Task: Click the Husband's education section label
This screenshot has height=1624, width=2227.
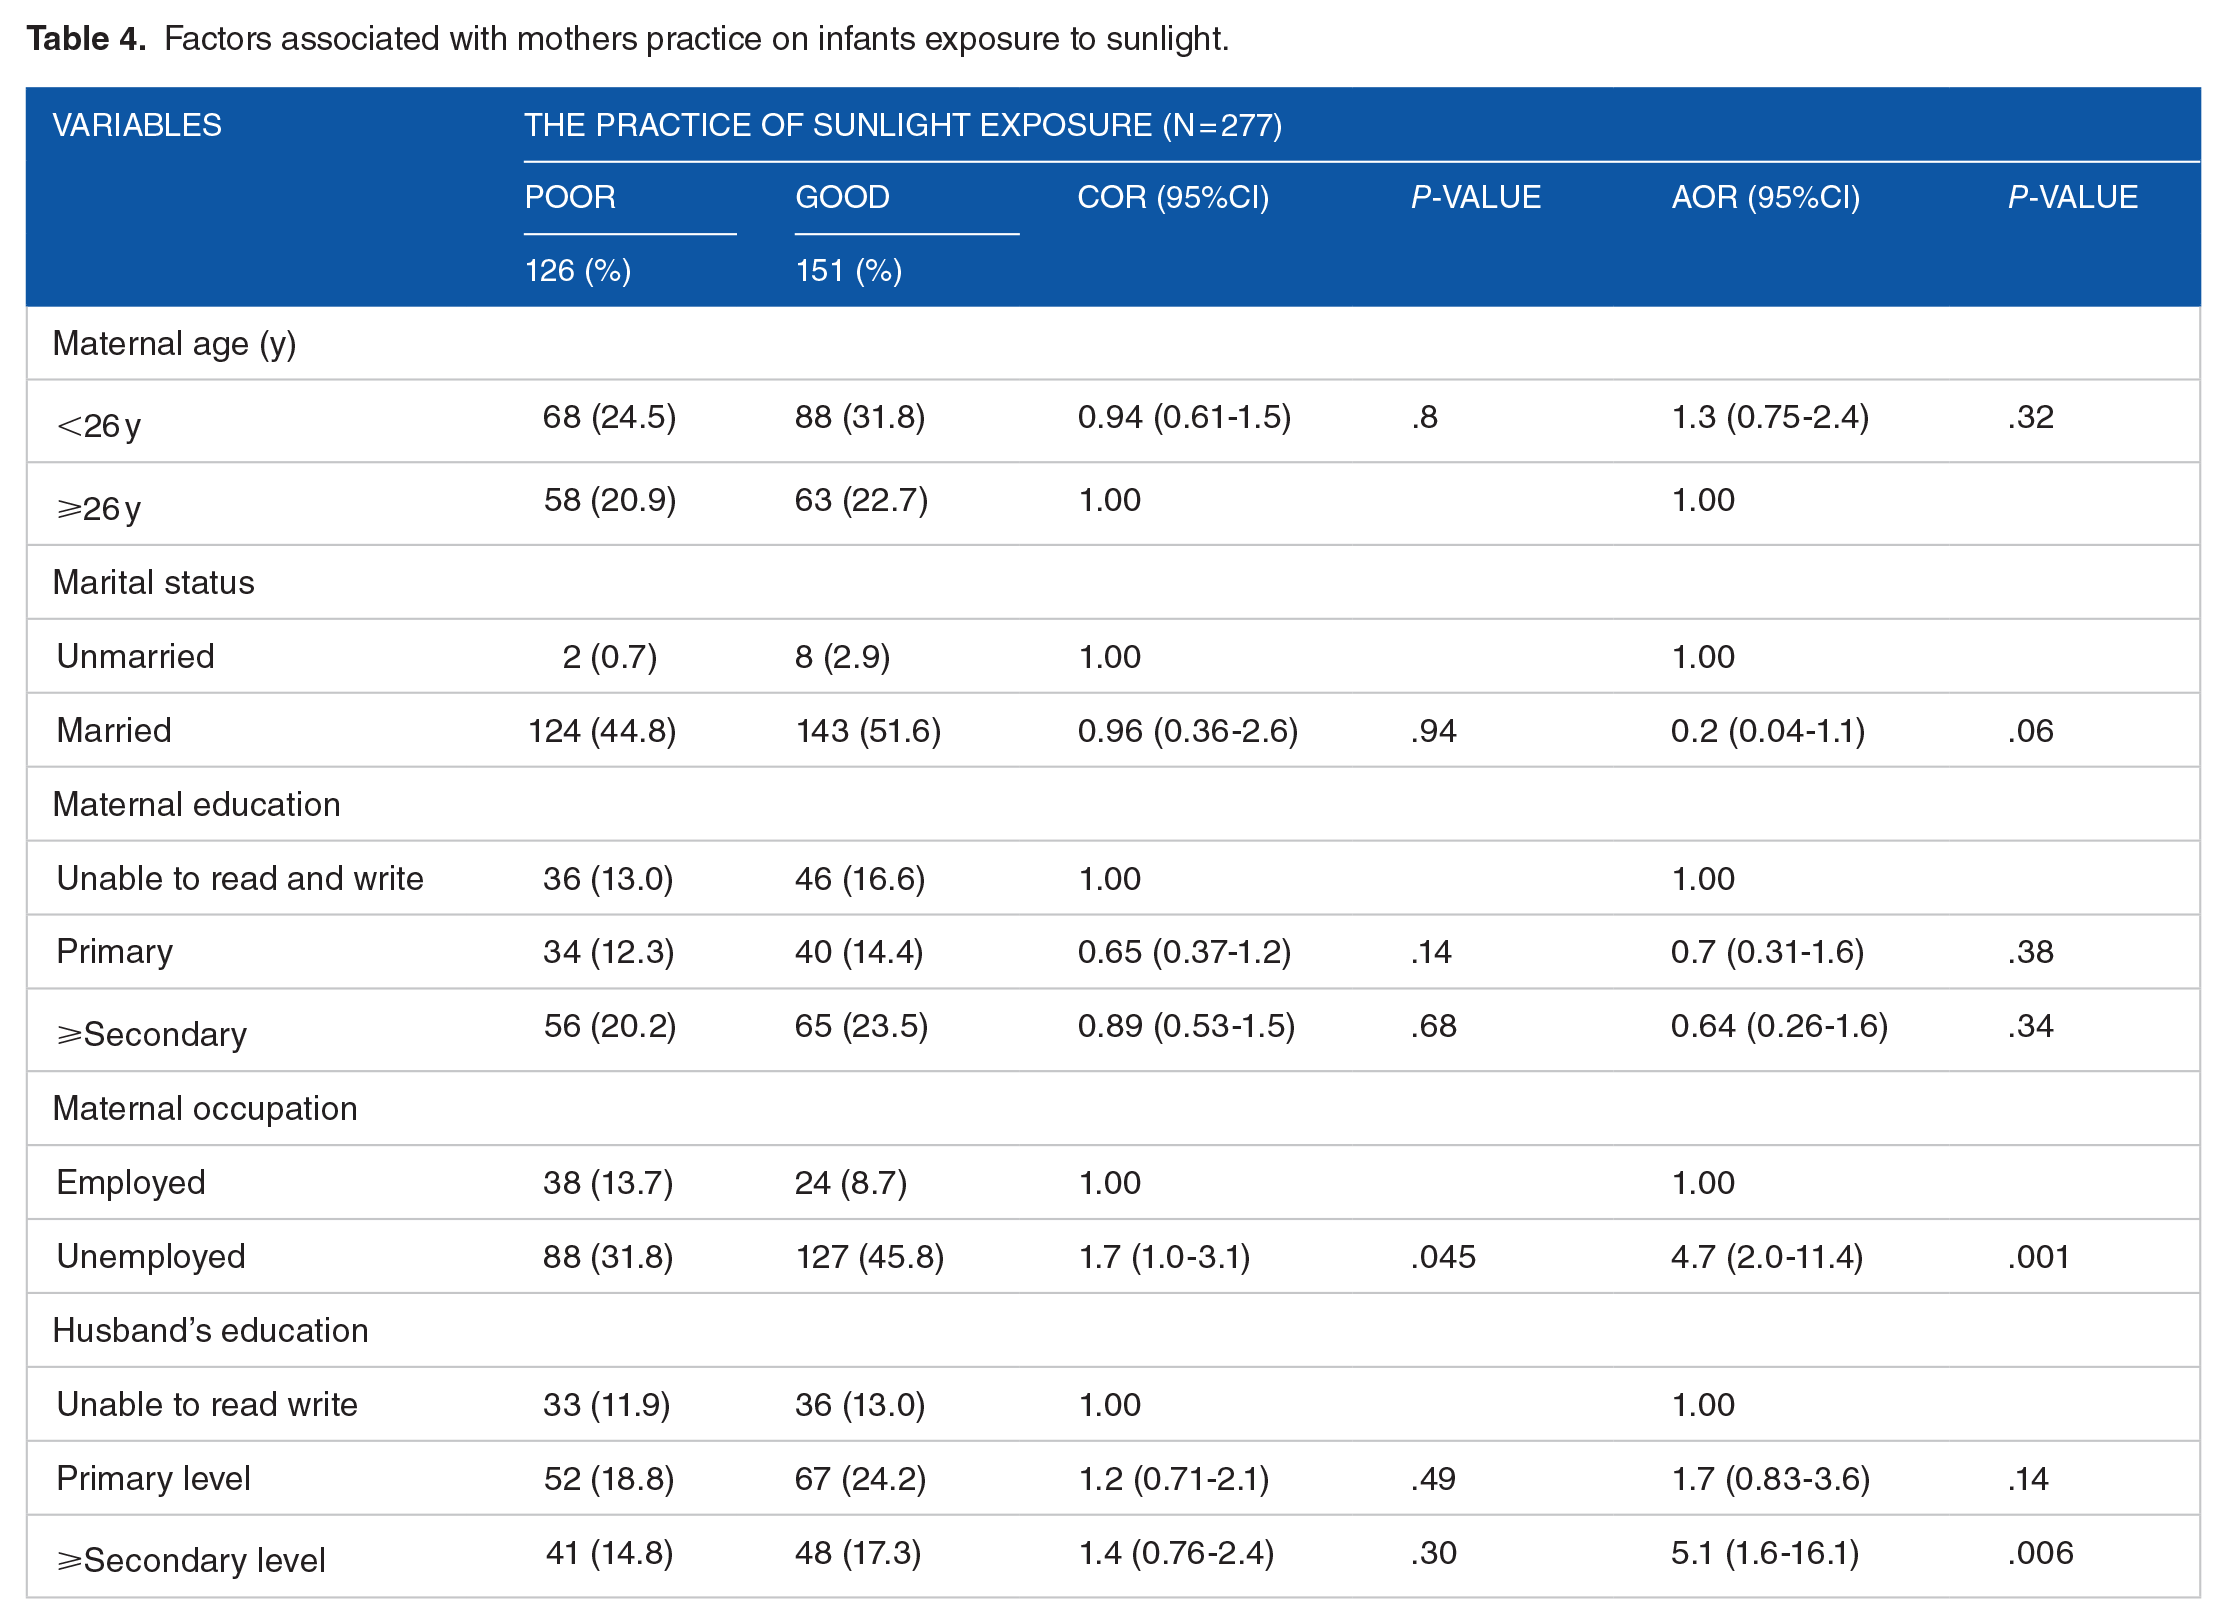Action: click(x=211, y=1330)
